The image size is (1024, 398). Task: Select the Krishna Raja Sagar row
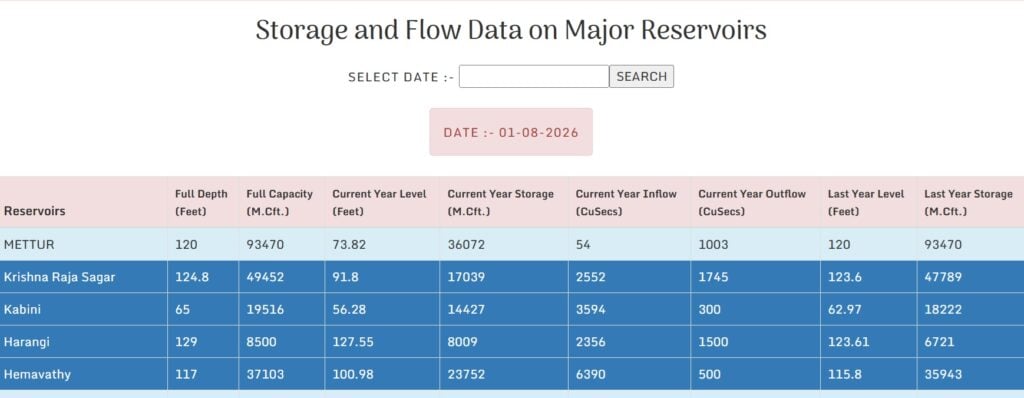coord(512,277)
